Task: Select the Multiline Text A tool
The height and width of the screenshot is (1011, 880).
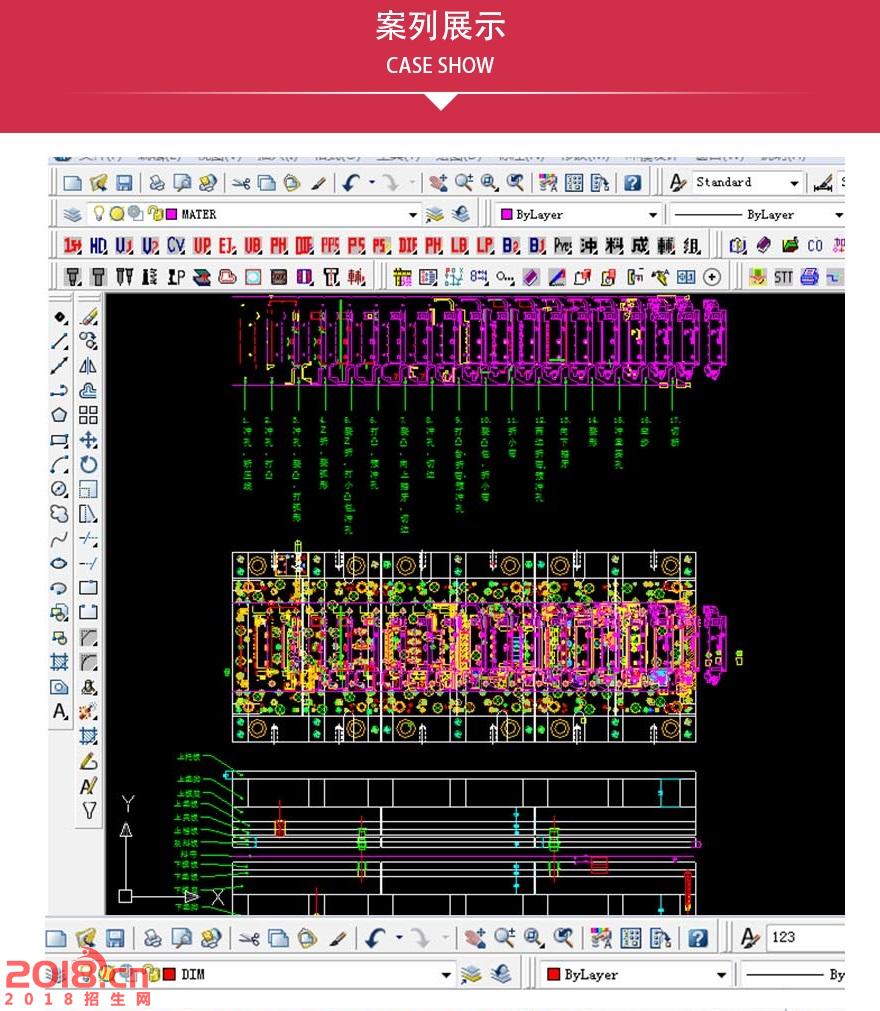Action: point(59,711)
